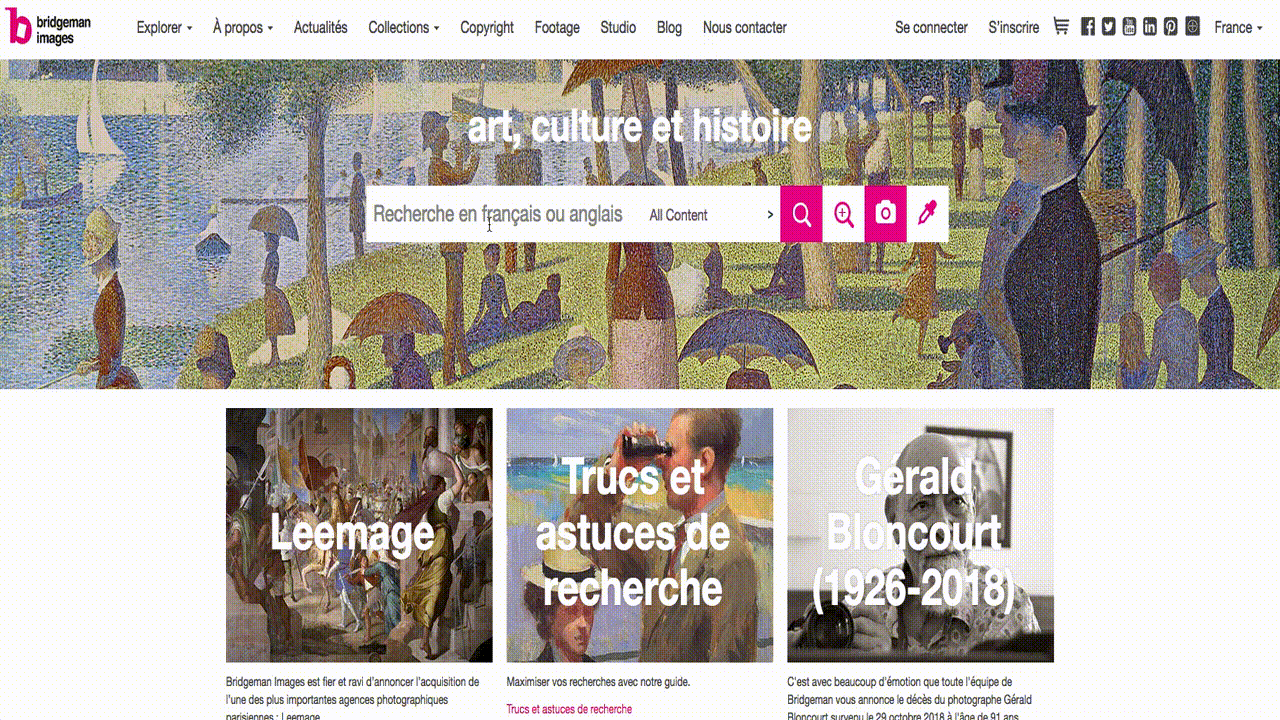Open advanced search with plus magnifier icon
1280x720 pixels.
coord(843,214)
